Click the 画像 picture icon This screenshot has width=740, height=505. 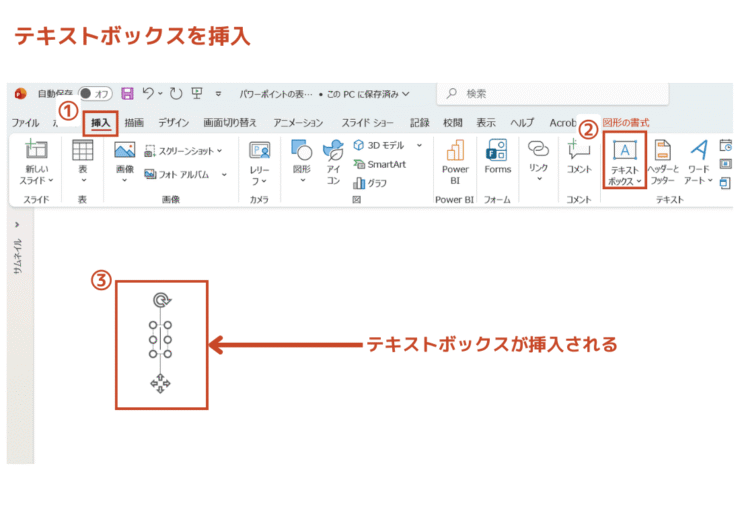point(125,150)
